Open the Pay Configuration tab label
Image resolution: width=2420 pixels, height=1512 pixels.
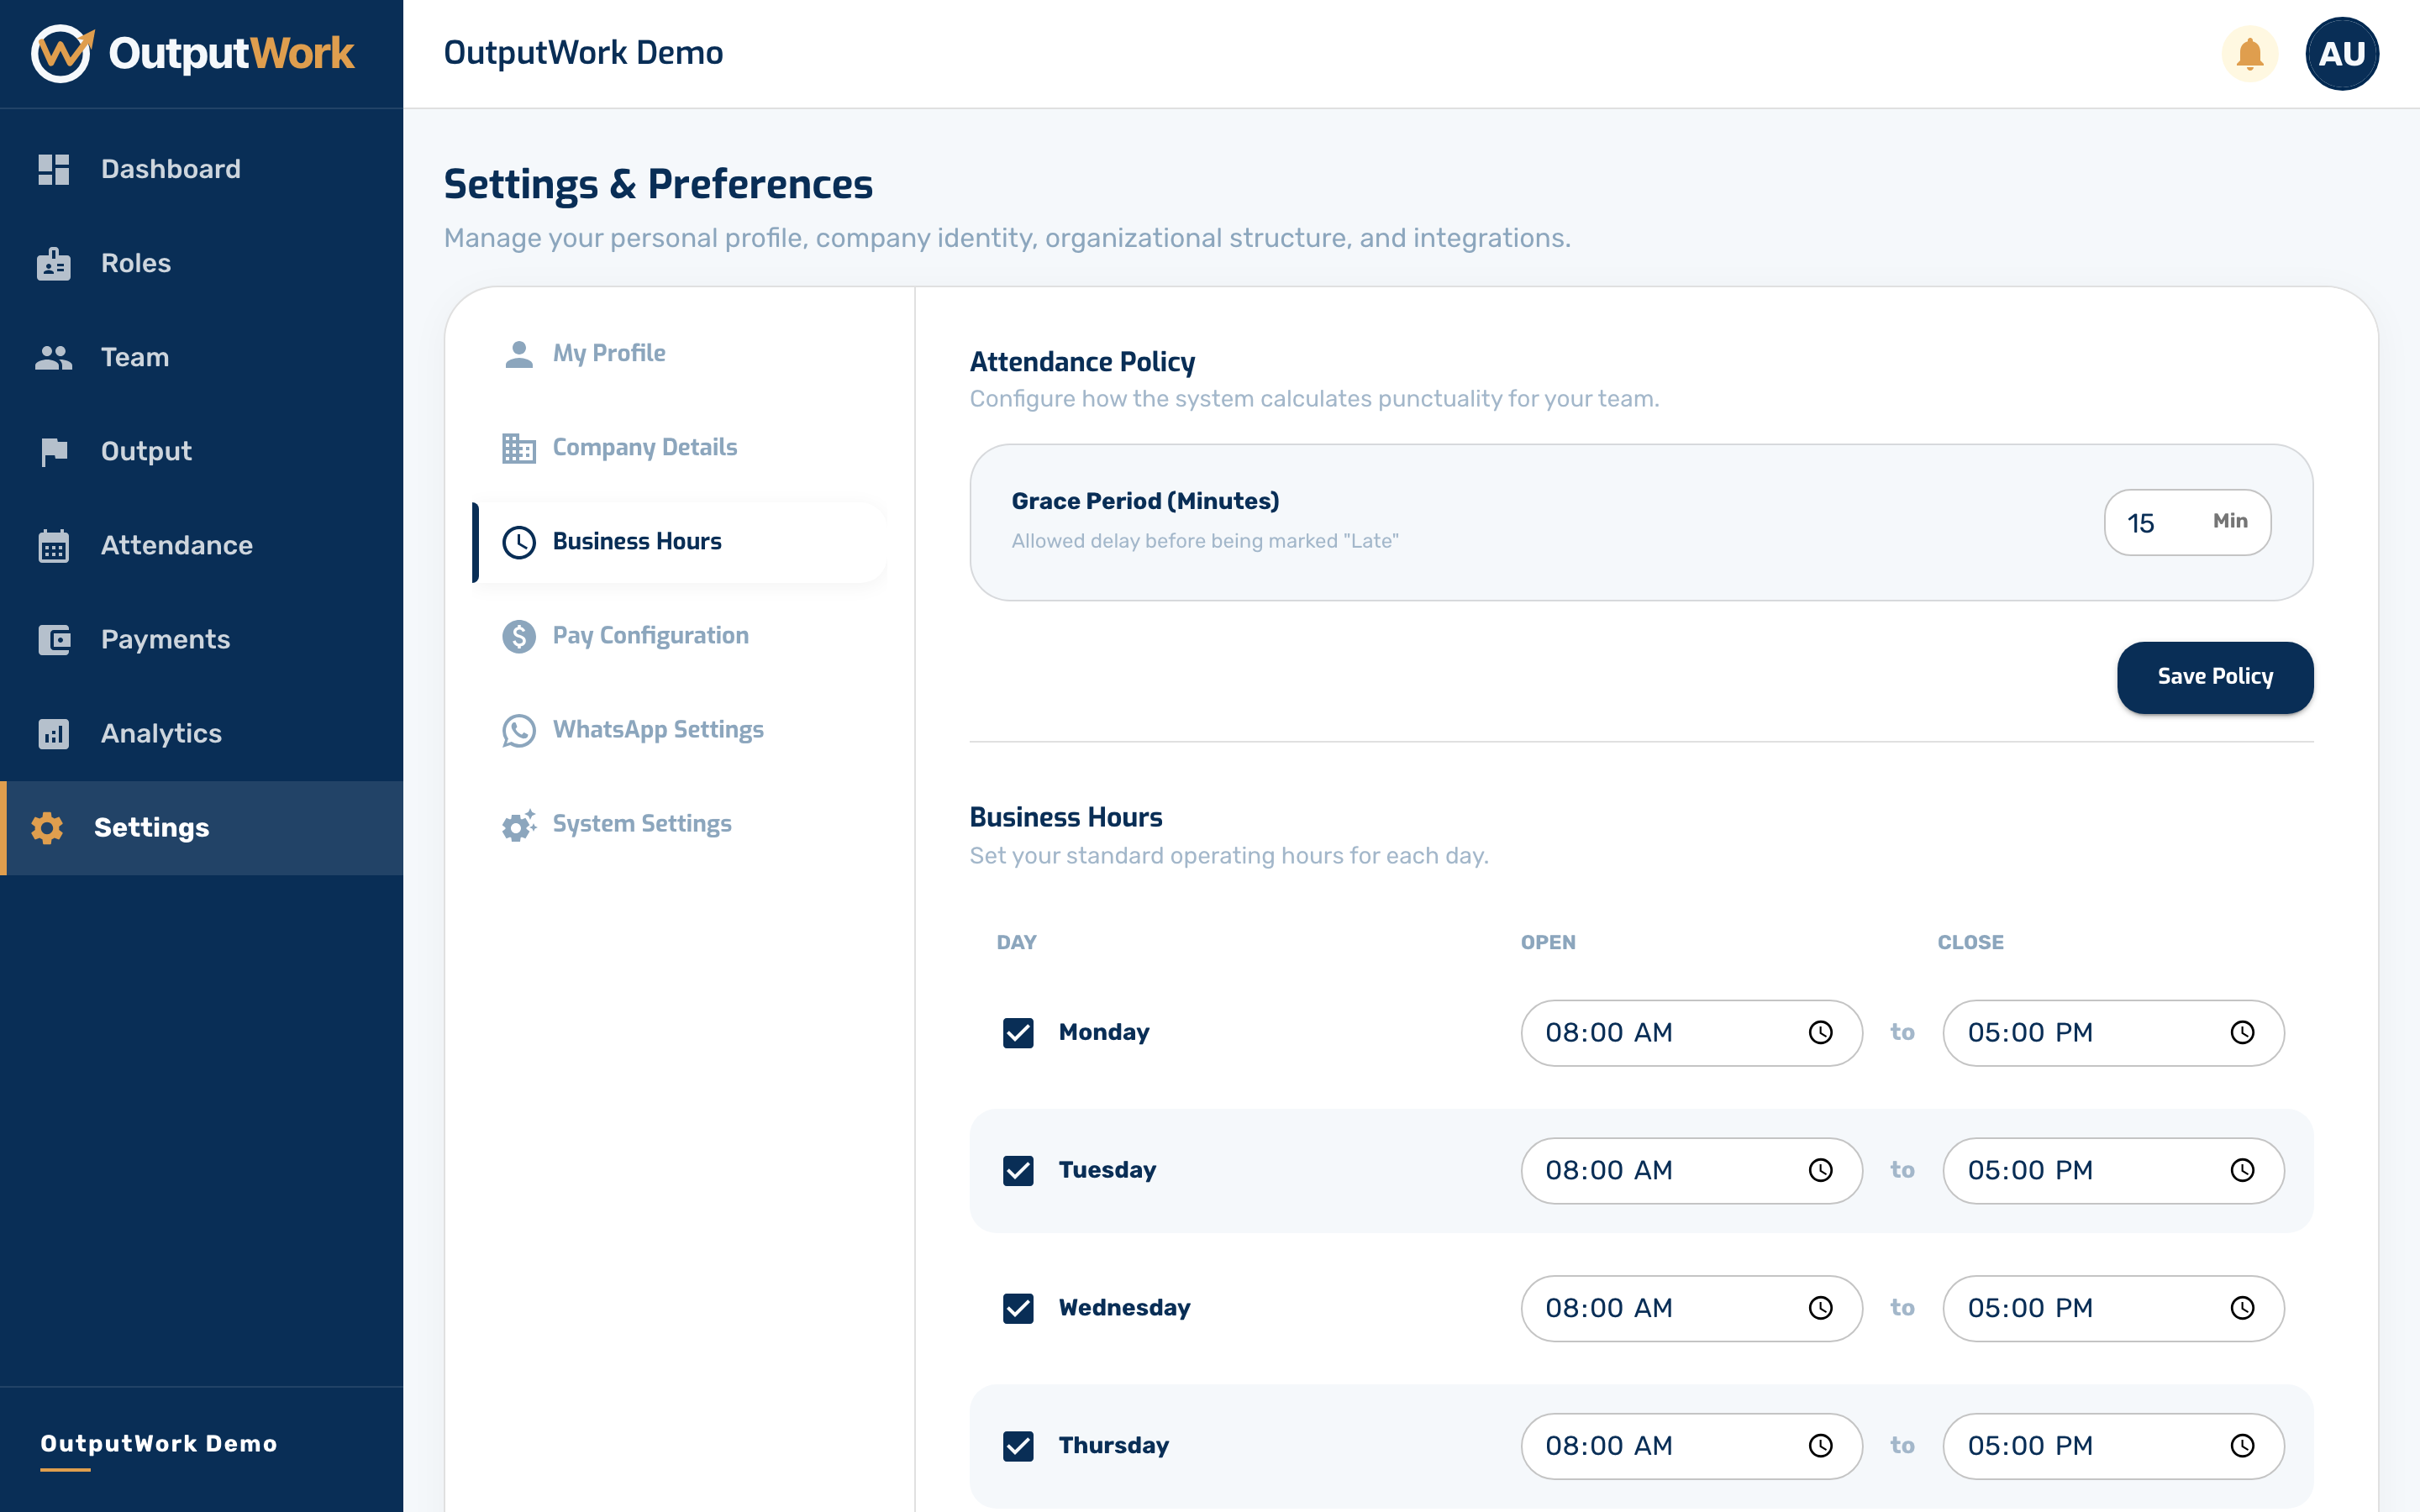click(x=651, y=636)
